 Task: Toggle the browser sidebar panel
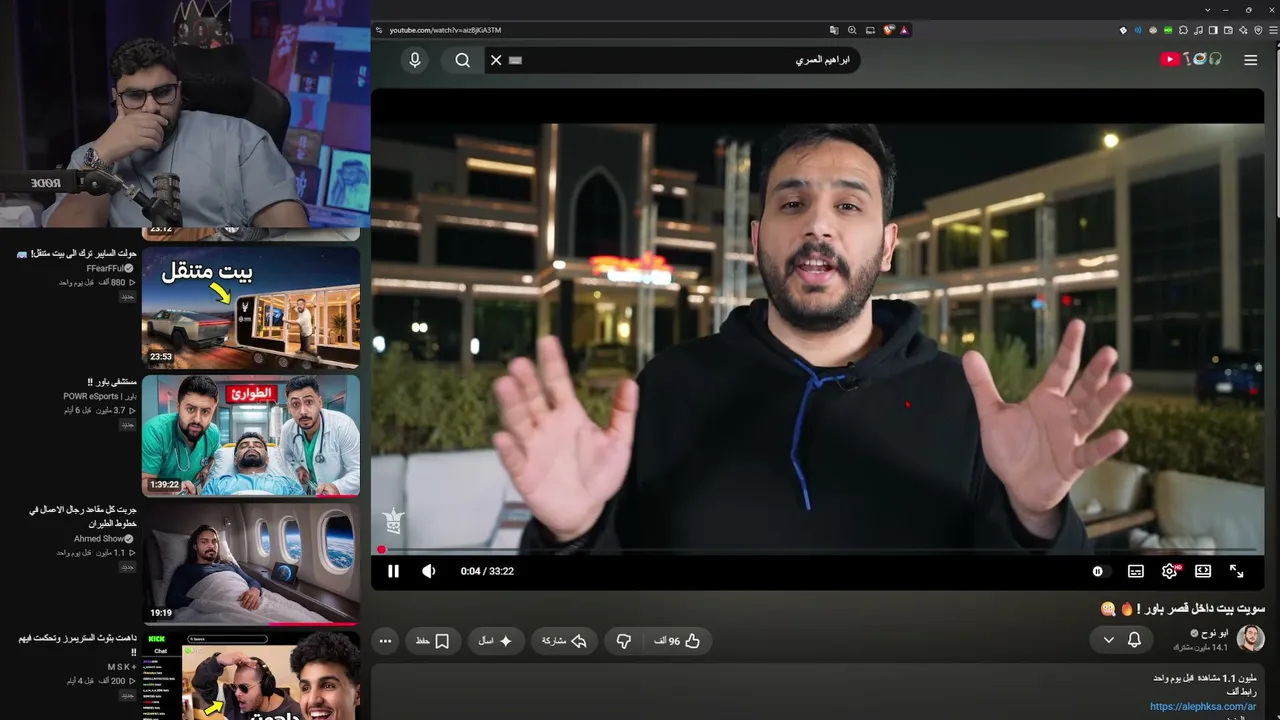[x=1213, y=30]
